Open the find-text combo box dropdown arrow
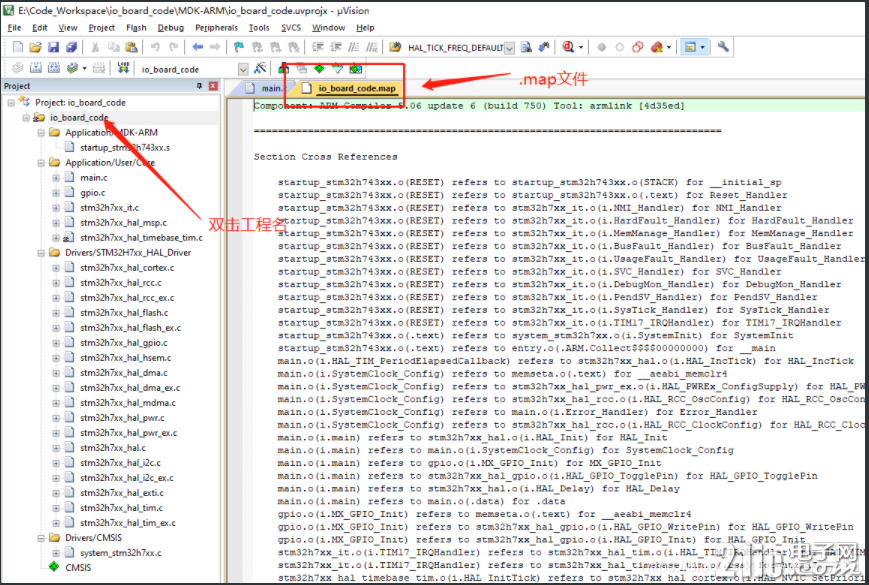This screenshot has width=869, height=585. tap(509, 48)
